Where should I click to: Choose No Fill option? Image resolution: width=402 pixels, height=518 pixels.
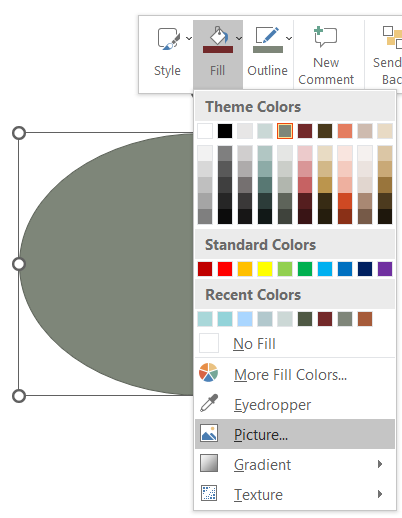click(x=295, y=343)
